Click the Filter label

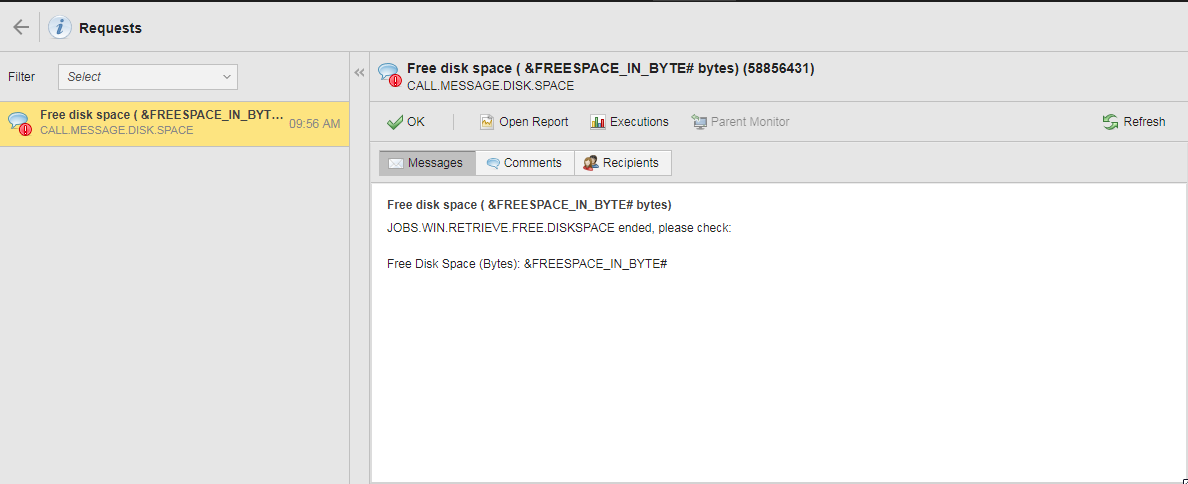(21, 77)
